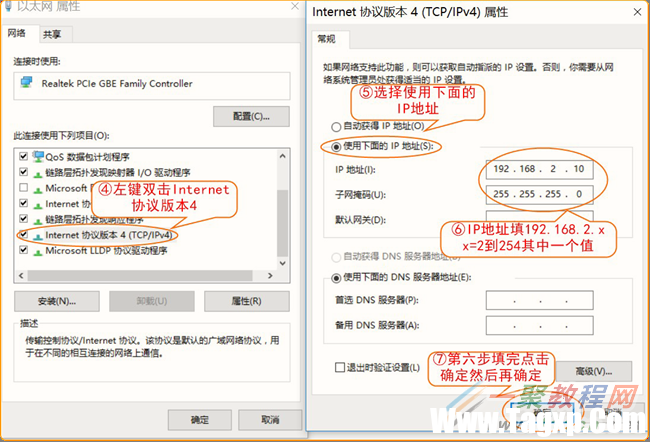The image size is (650, 442).
Task: Click the Internet 协议版本 4 protocol icon
Action: (38, 236)
